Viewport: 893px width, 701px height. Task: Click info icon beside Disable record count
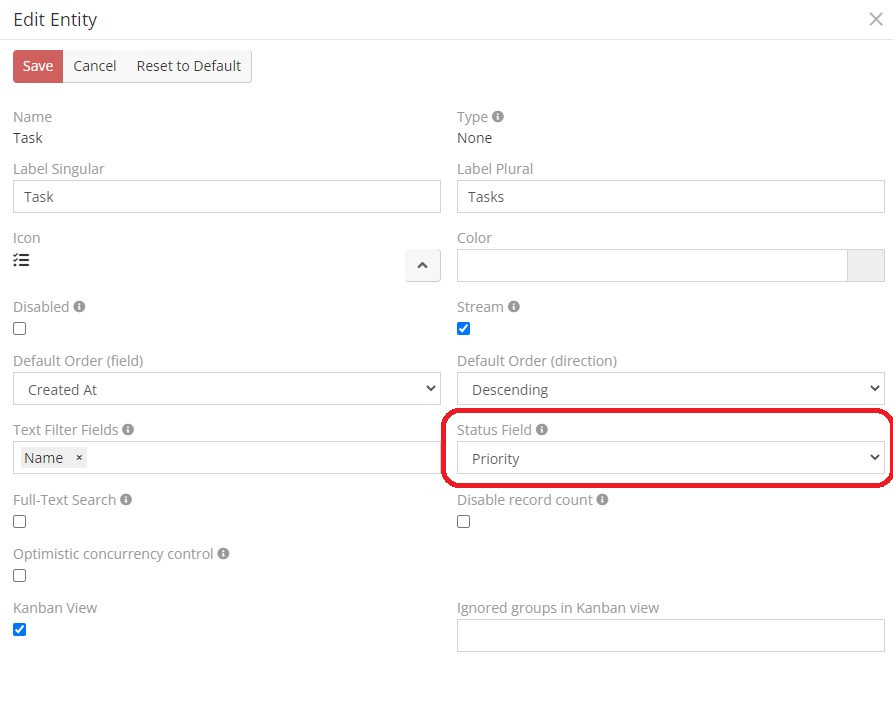602,500
